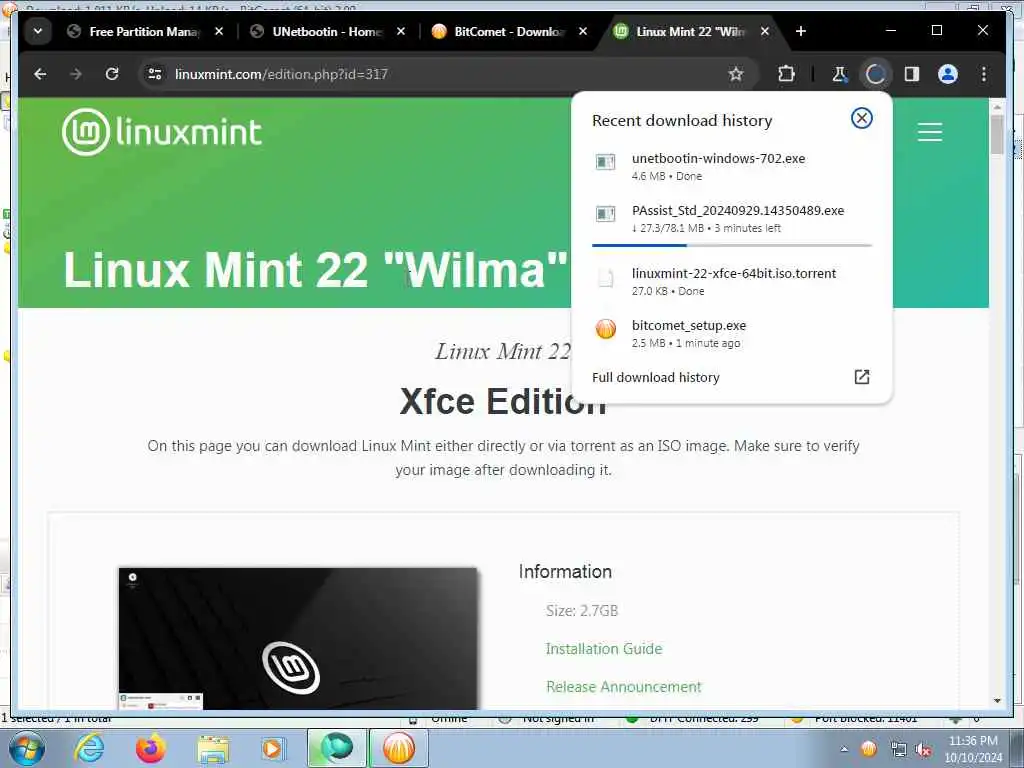Viewport: 1024px width, 768px height.
Task: Open the Release Announcement link
Action: click(623, 687)
